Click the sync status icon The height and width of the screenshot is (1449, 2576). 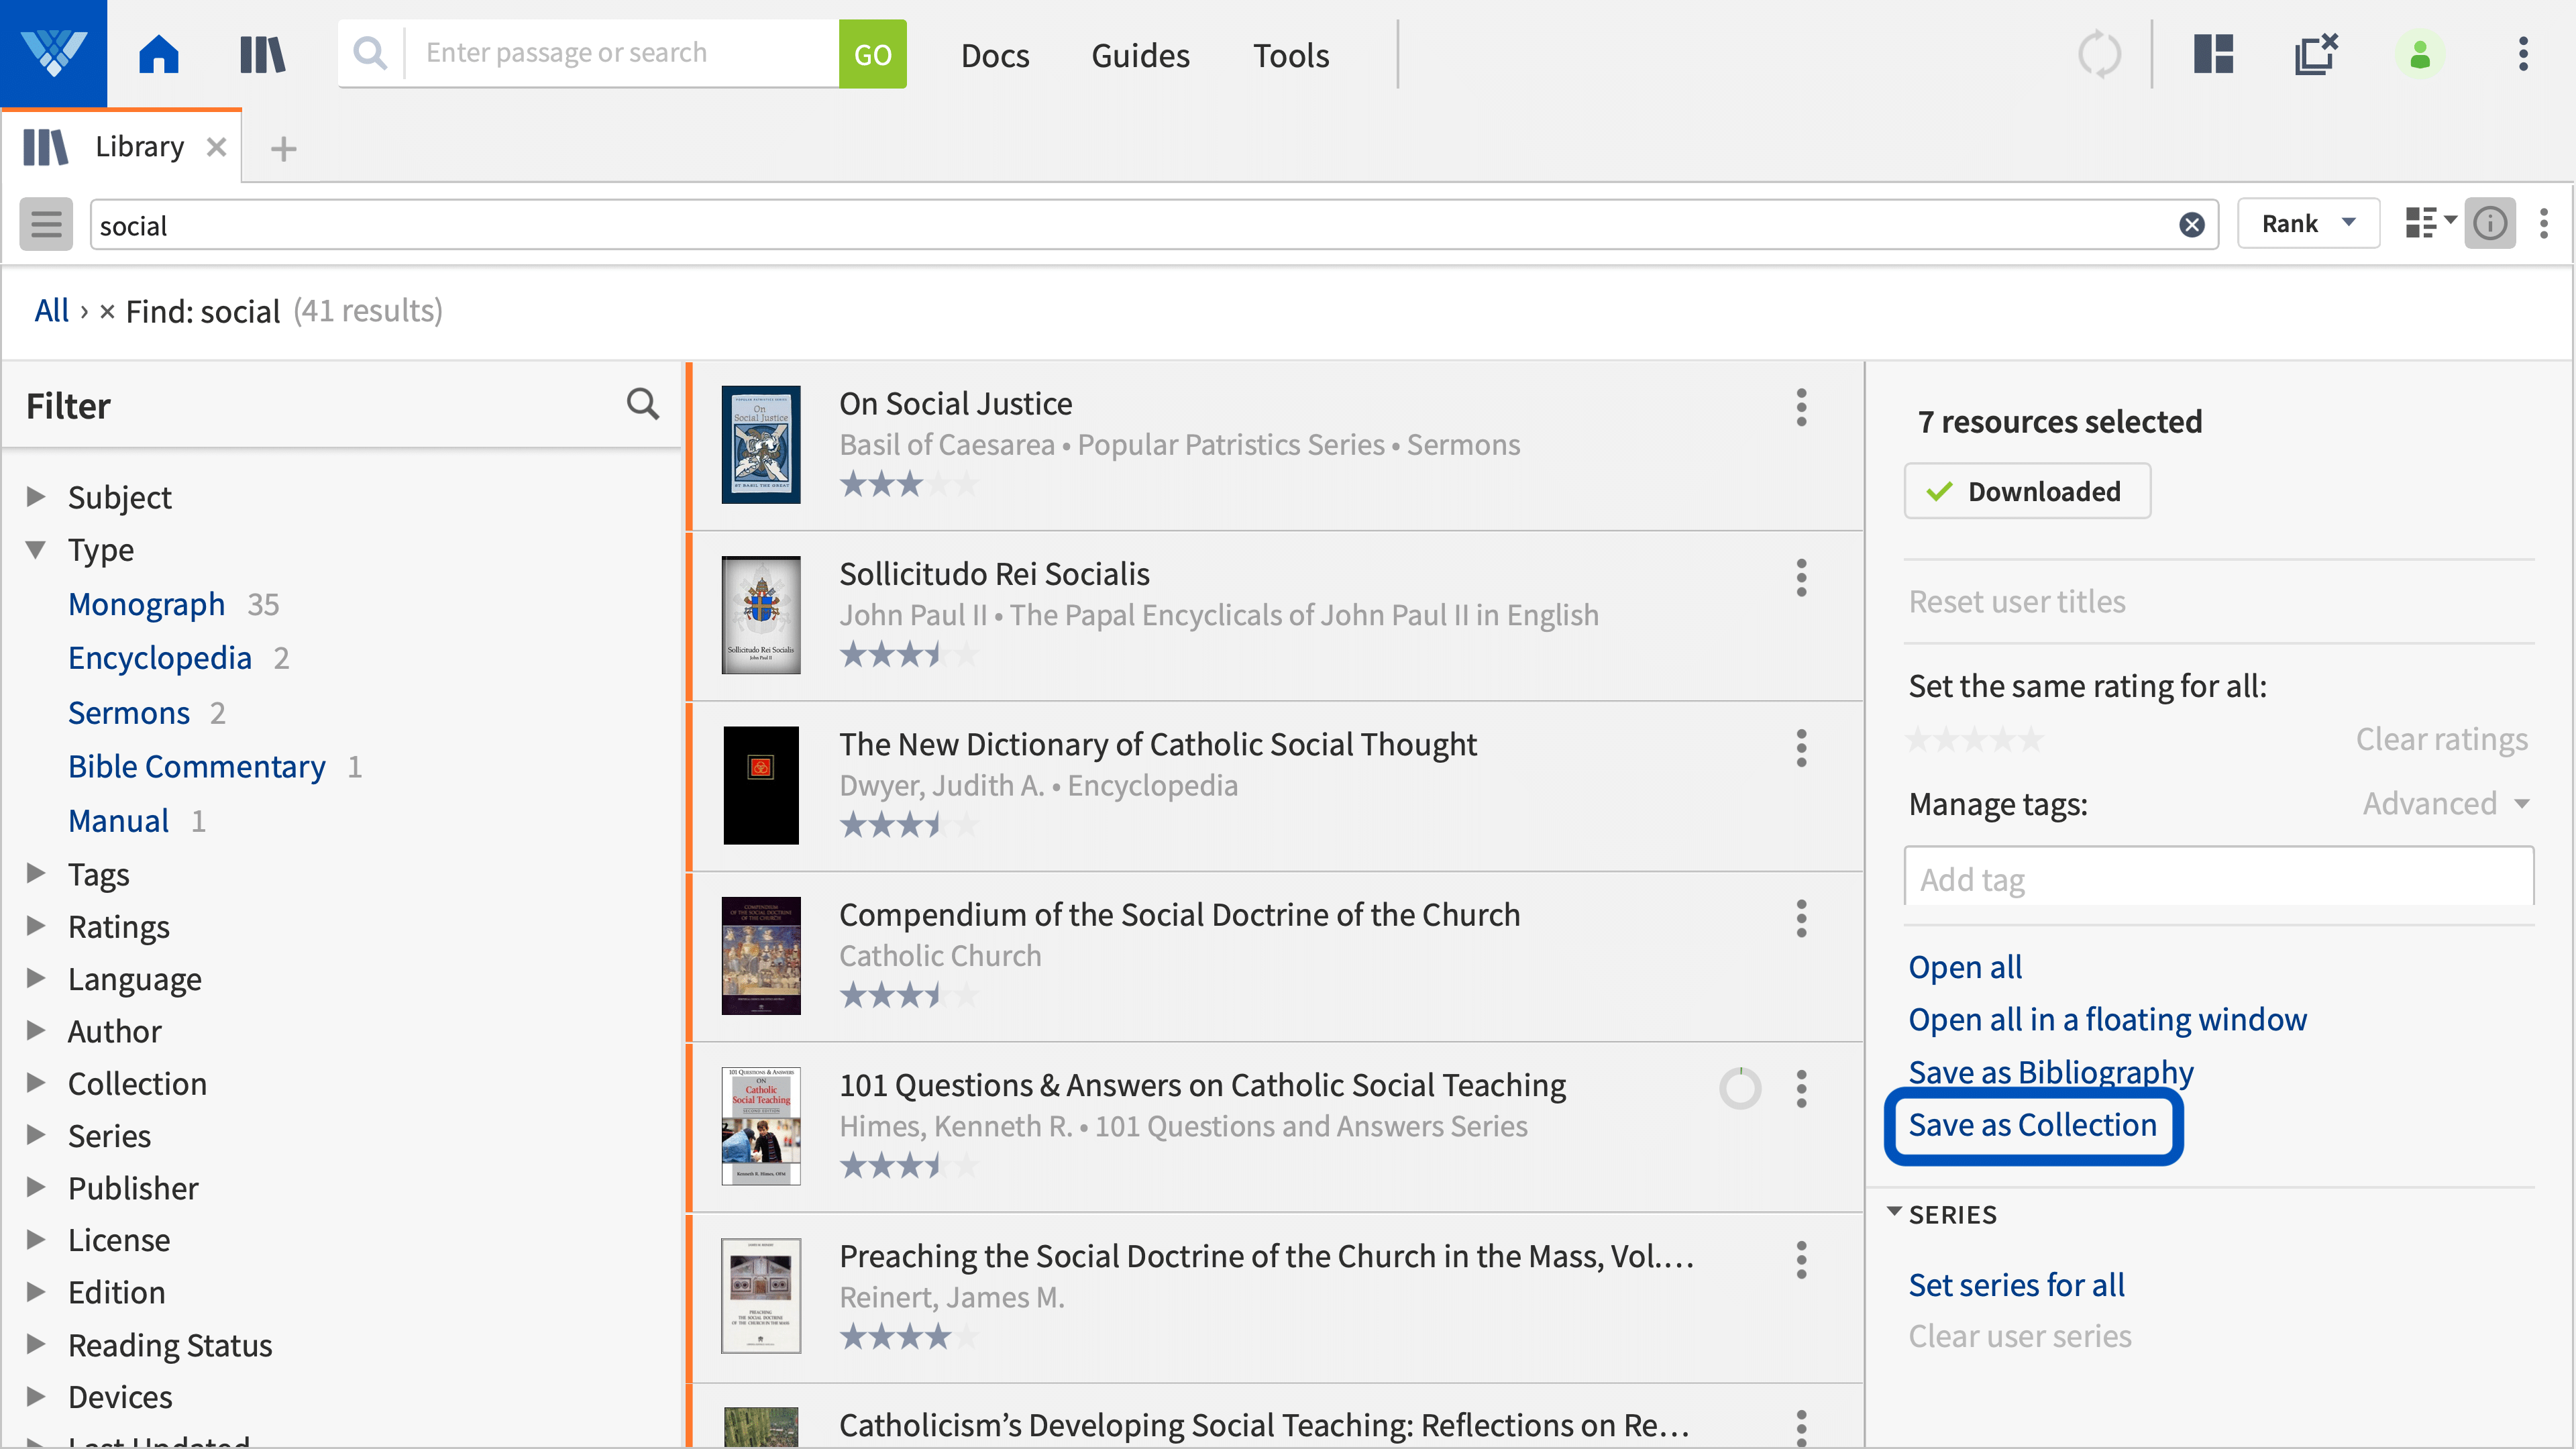pos(2099,54)
